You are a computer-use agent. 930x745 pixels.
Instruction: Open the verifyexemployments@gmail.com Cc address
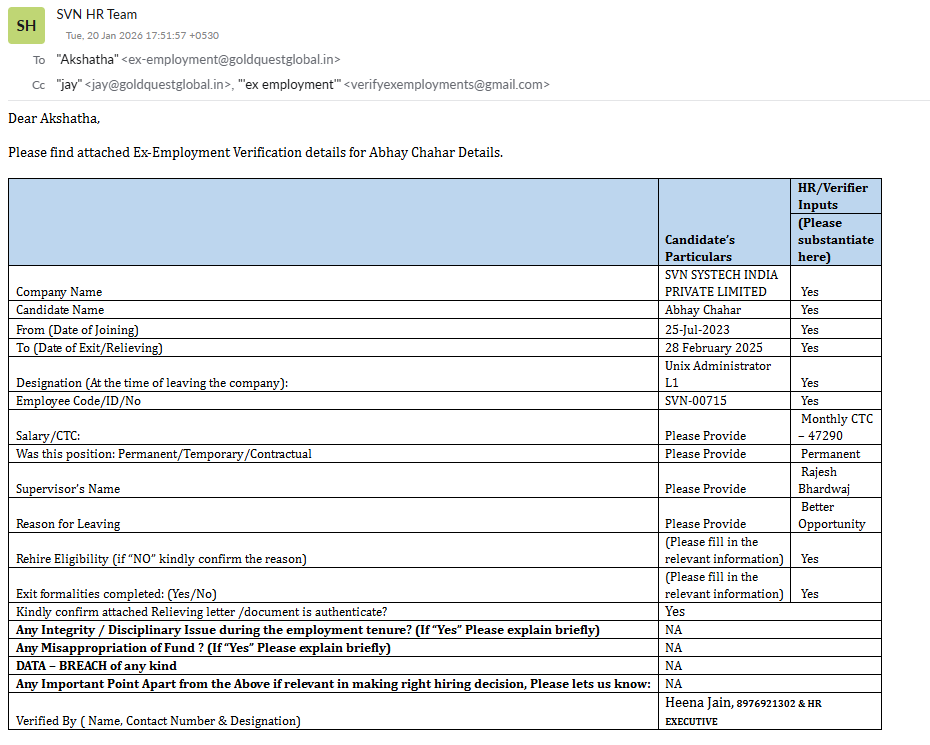[446, 85]
